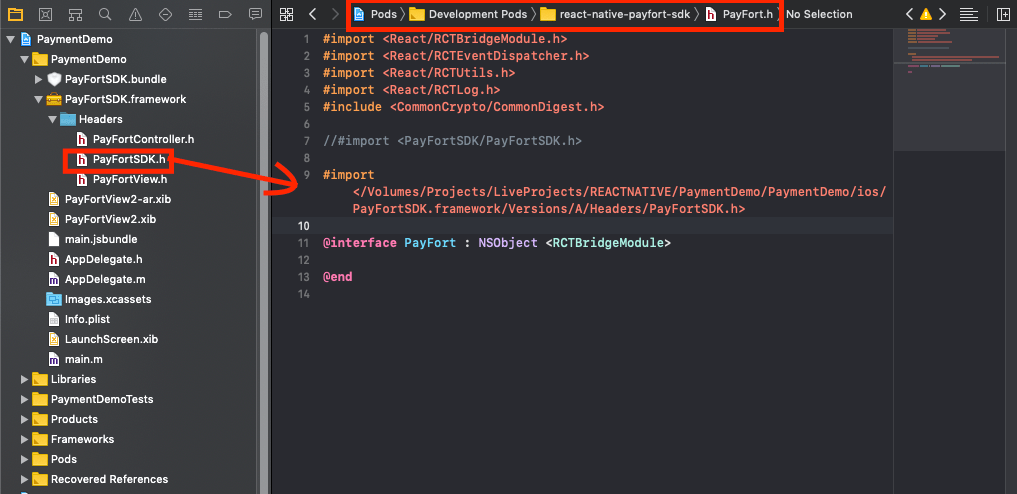This screenshot has height=494, width=1017.
Task: Open the Breakpoint navigator
Action: tap(225, 14)
